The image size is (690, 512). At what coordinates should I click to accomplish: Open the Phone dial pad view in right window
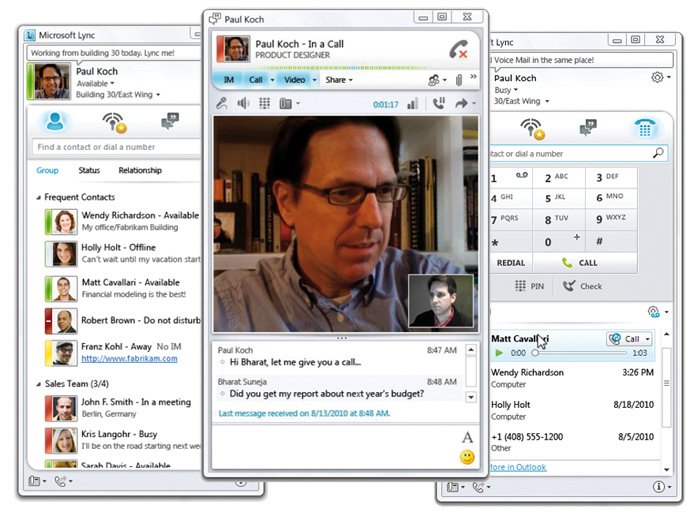[x=644, y=128]
